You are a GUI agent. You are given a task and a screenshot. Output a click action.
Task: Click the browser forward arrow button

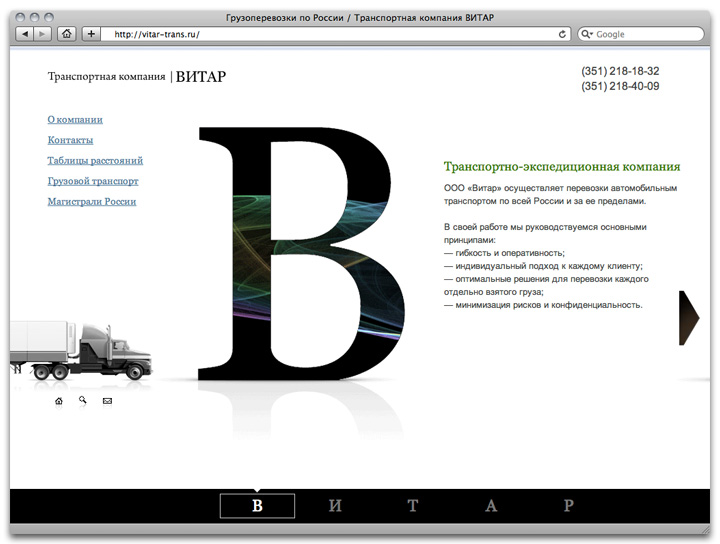(x=42, y=34)
